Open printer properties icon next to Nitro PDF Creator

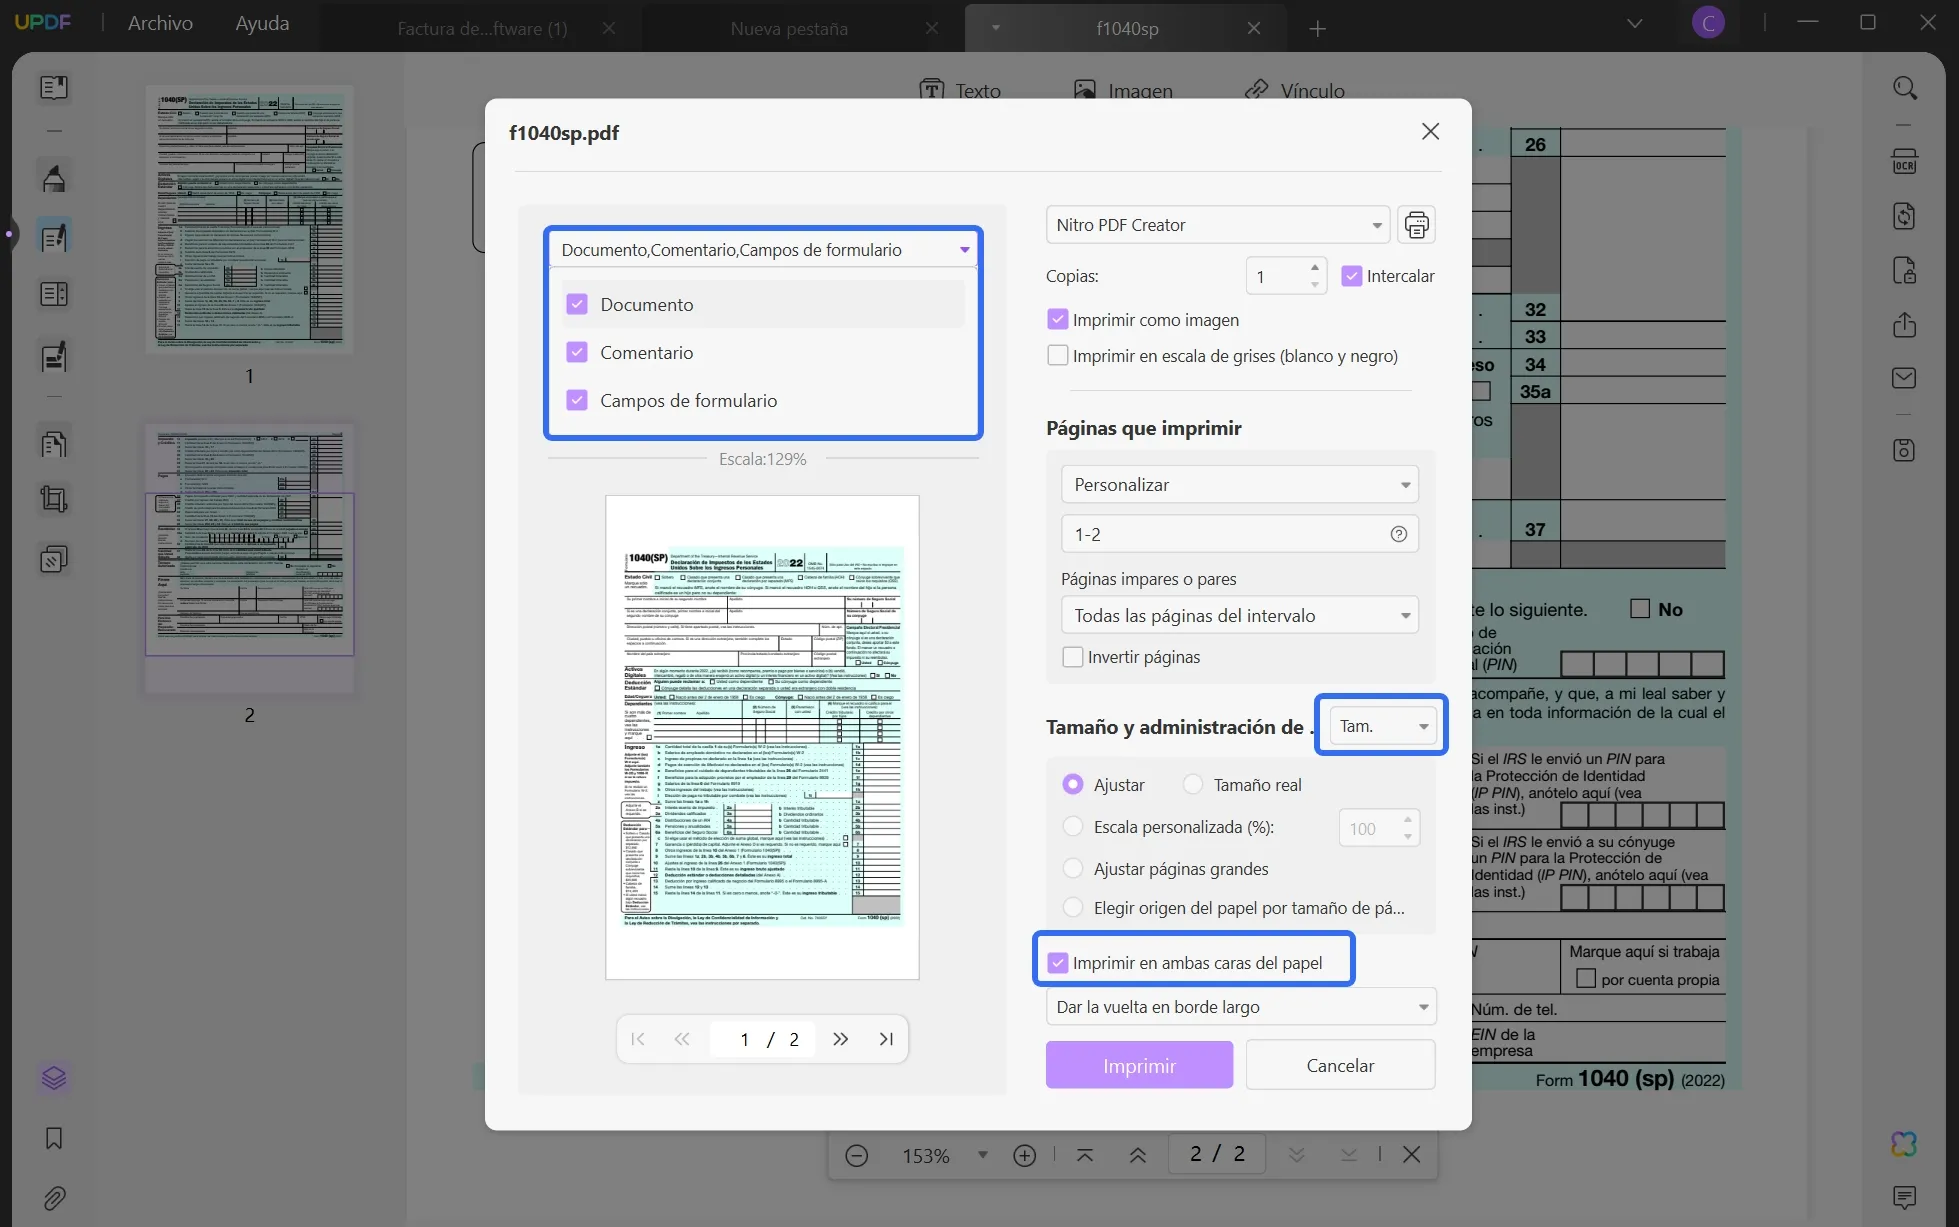pos(1416,225)
